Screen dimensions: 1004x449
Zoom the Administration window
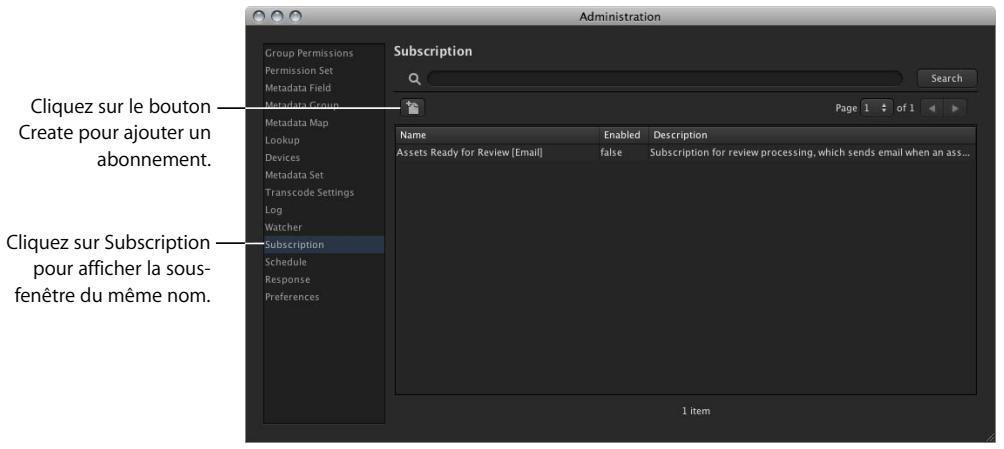point(295,17)
